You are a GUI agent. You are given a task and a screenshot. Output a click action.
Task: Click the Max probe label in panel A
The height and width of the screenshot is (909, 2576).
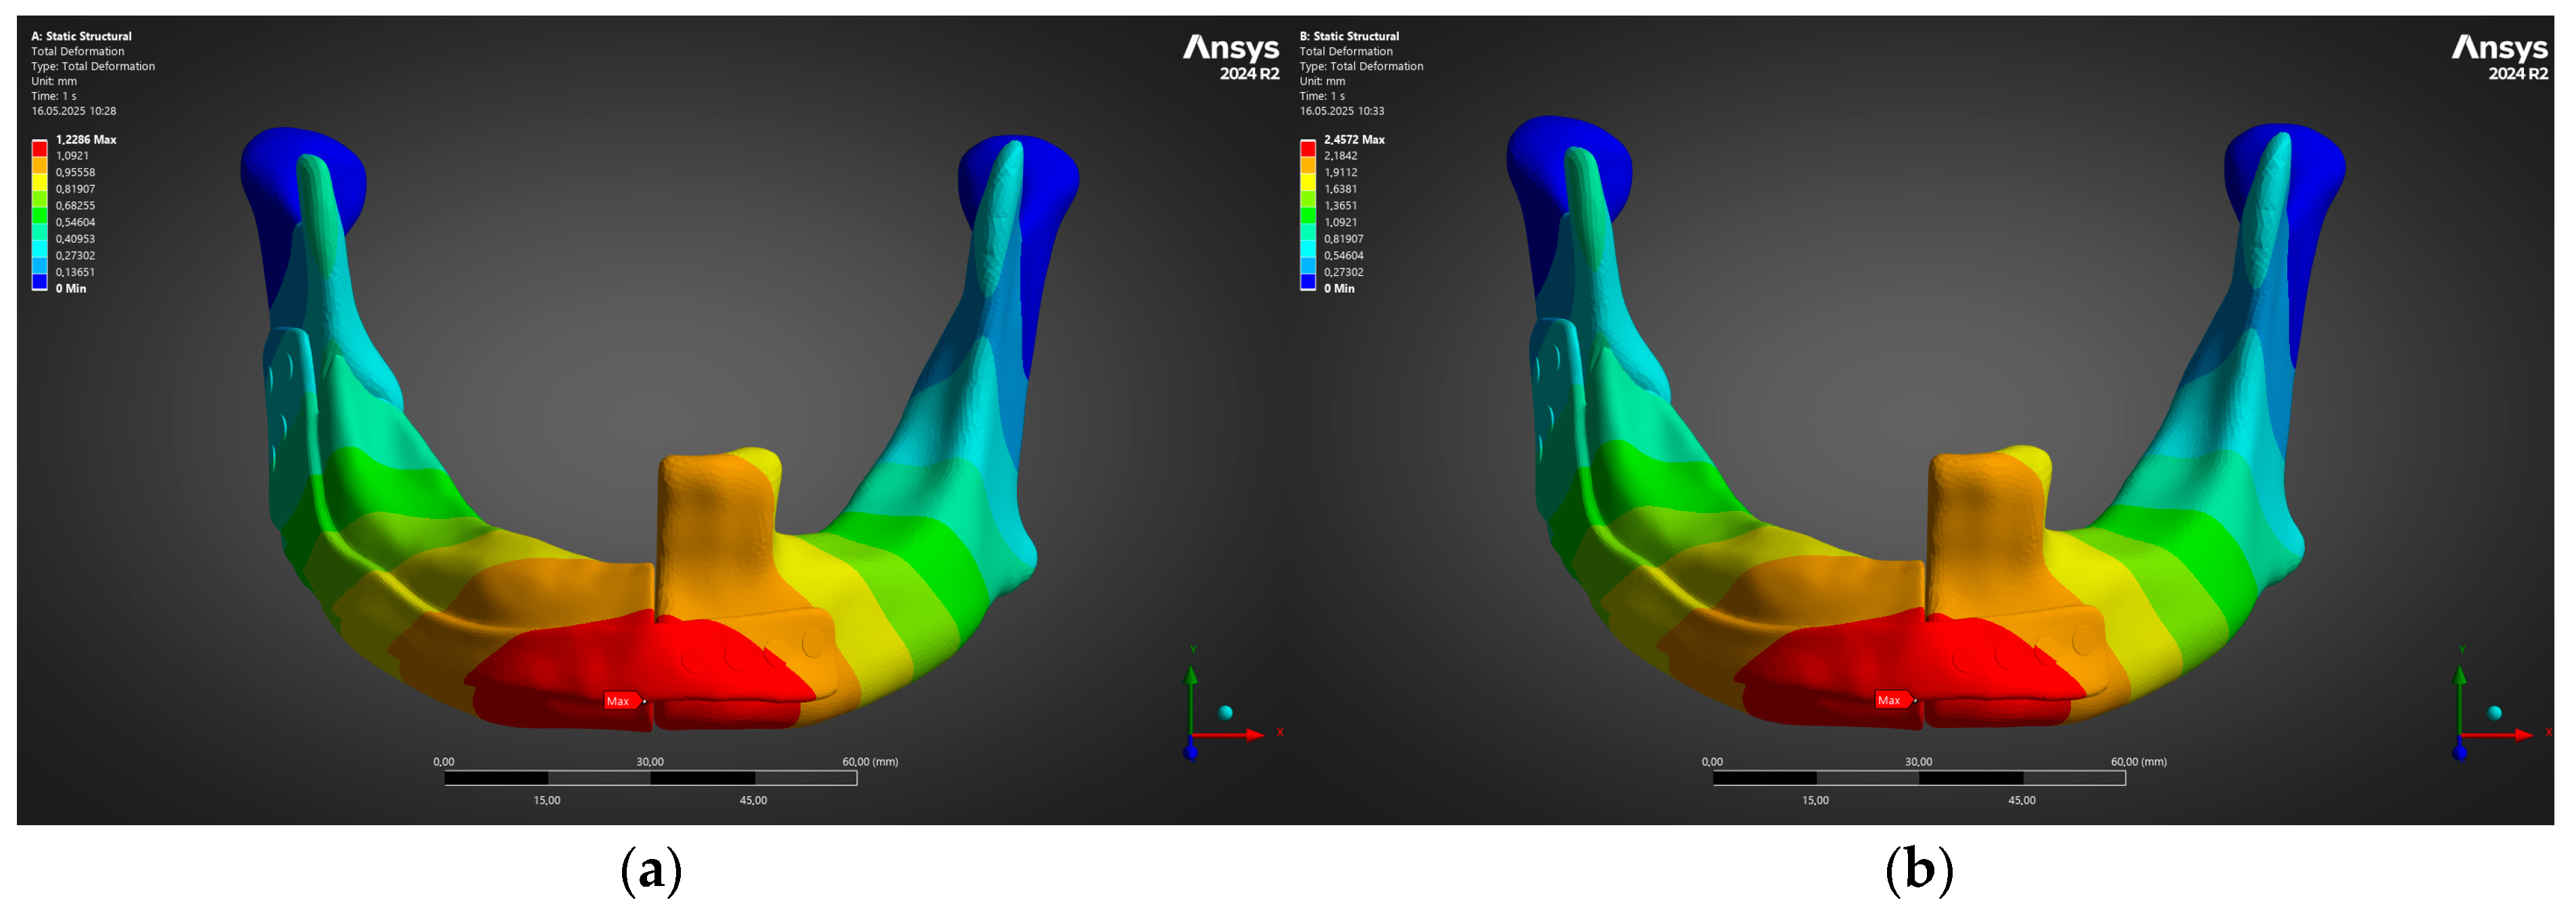tap(620, 701)
